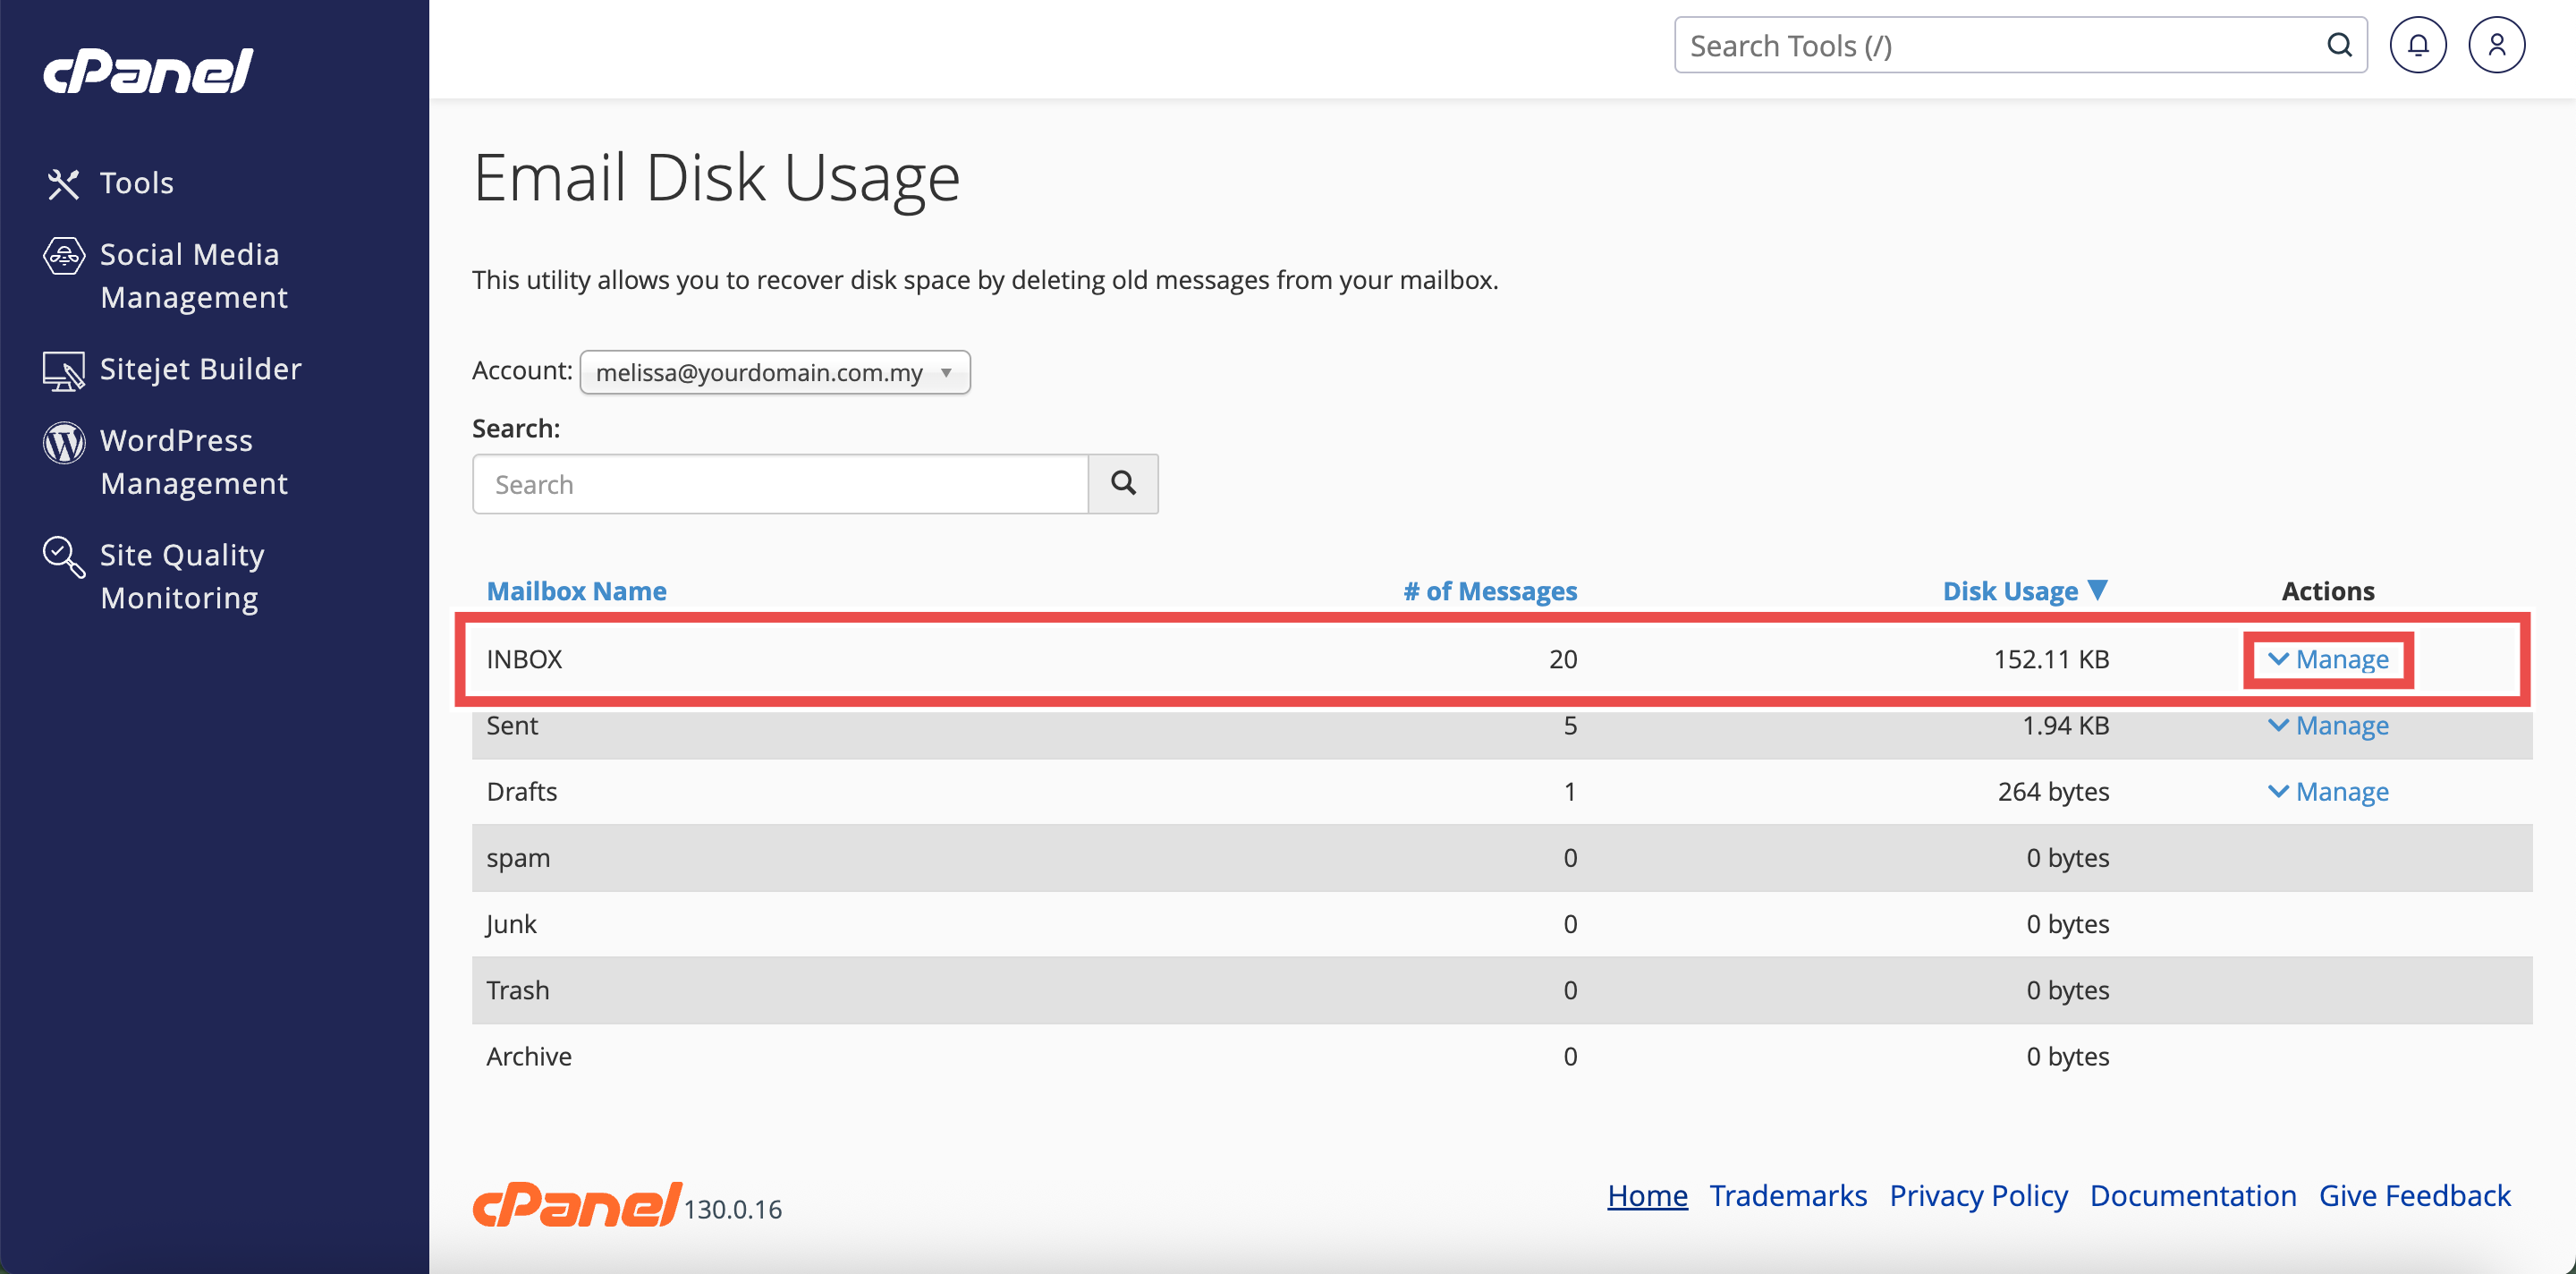Image resolution: width=2576 pixels, height=1274 pixels.
Task: Click the cPanel logo in sidebar
Action: pos(148,71)
